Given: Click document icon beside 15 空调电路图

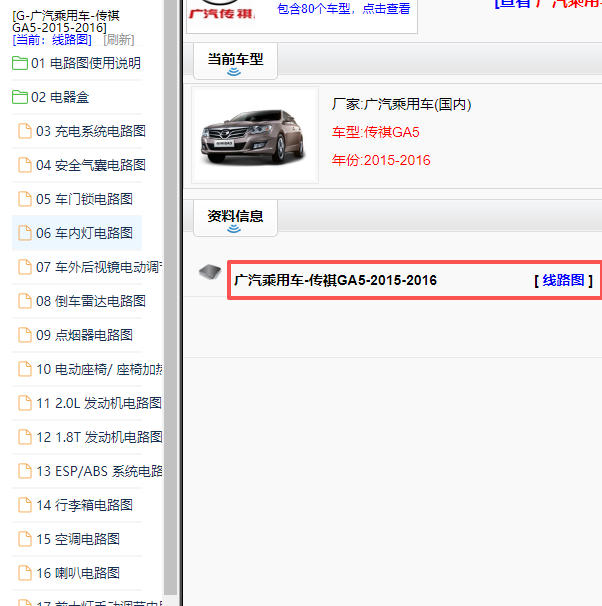Looking at the screenshot, I should point(25,539).
